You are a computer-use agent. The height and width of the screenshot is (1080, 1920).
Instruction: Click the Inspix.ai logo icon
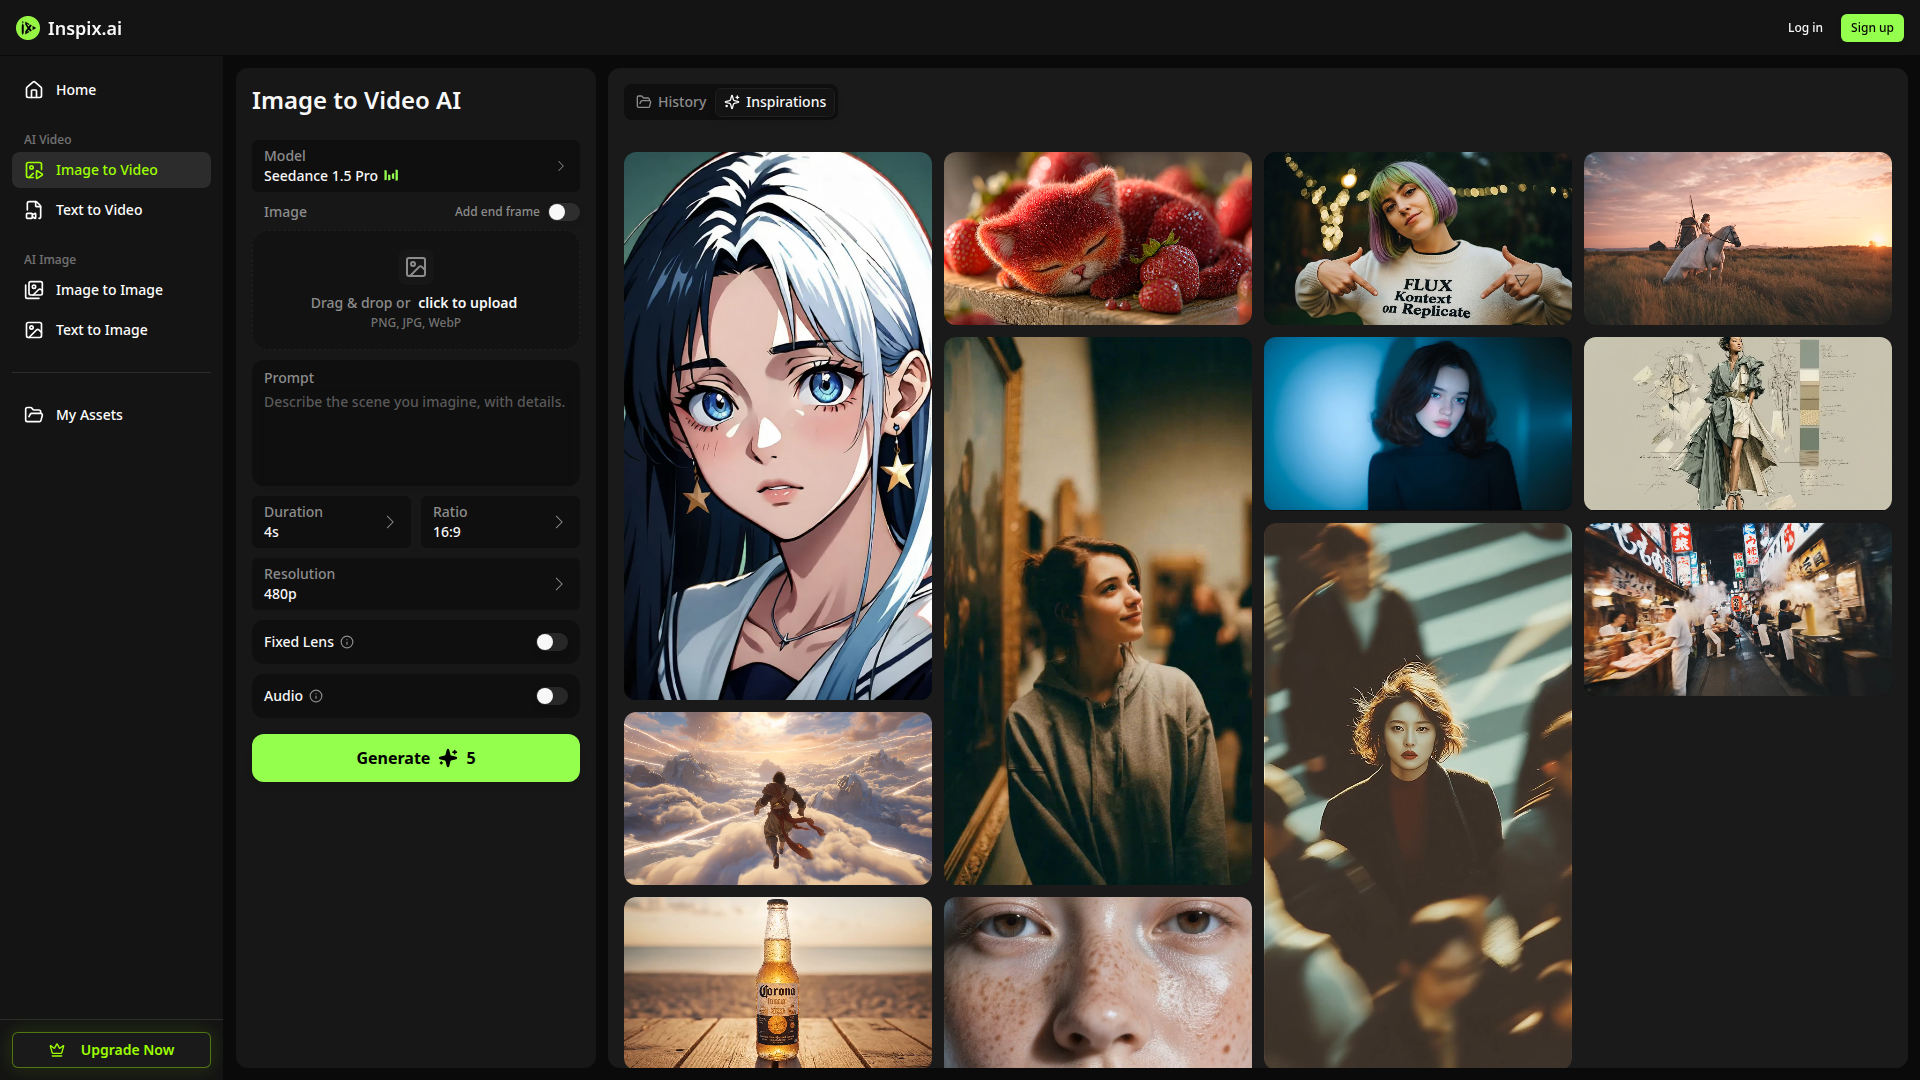(28, 28)
